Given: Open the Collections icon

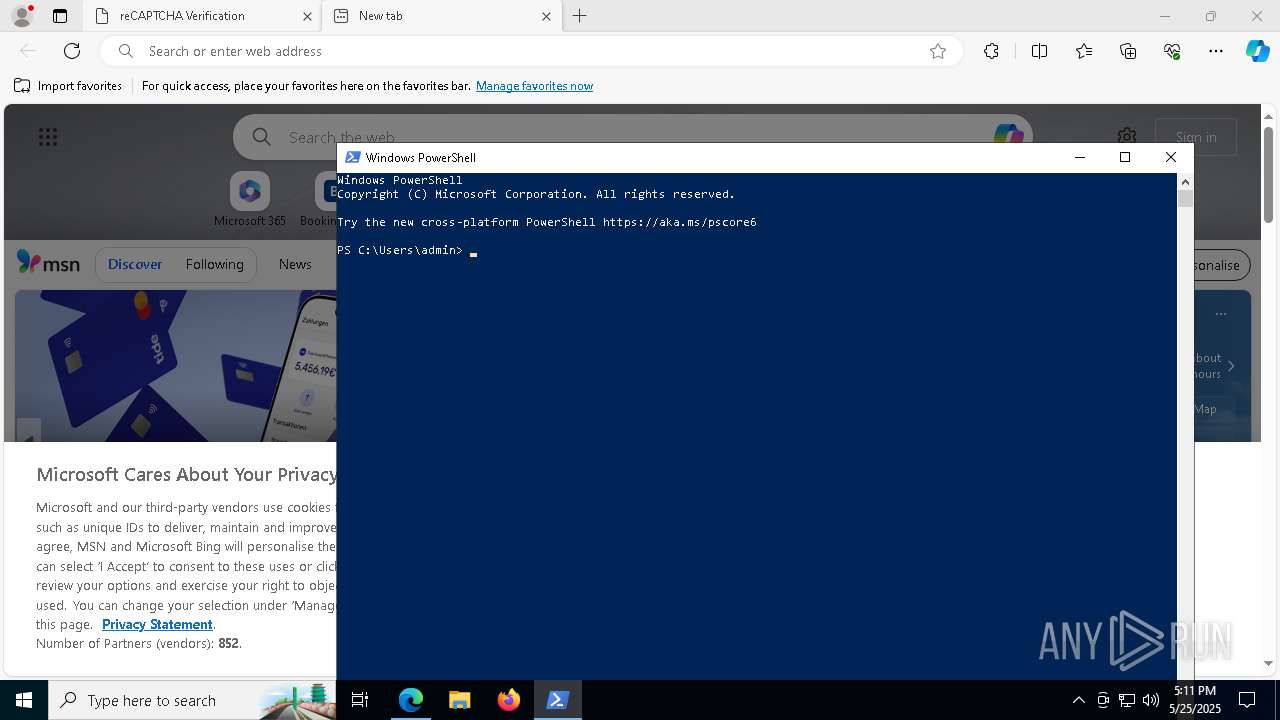Looking at the screenshot, I should click(1128, 51).
